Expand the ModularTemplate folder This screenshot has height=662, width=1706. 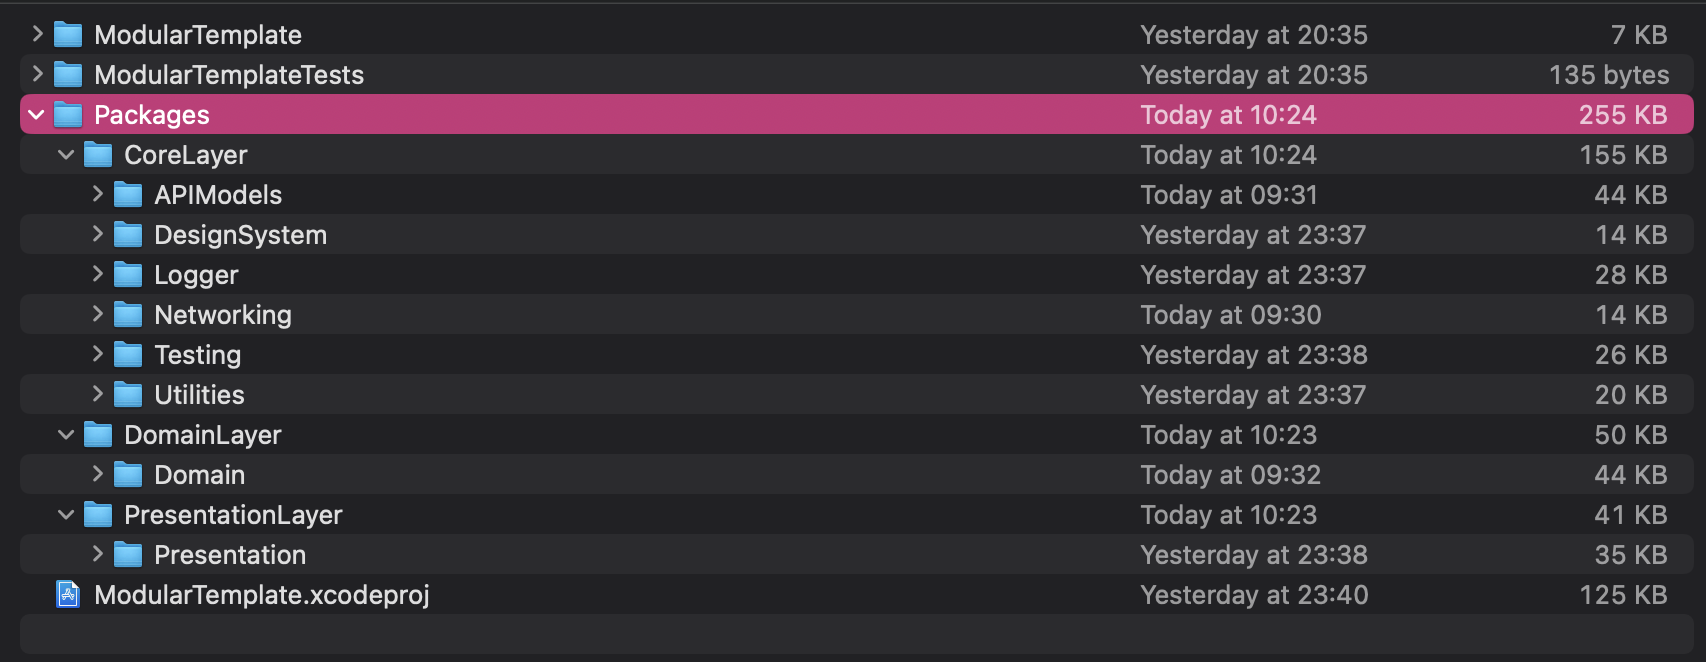[37, 35]
